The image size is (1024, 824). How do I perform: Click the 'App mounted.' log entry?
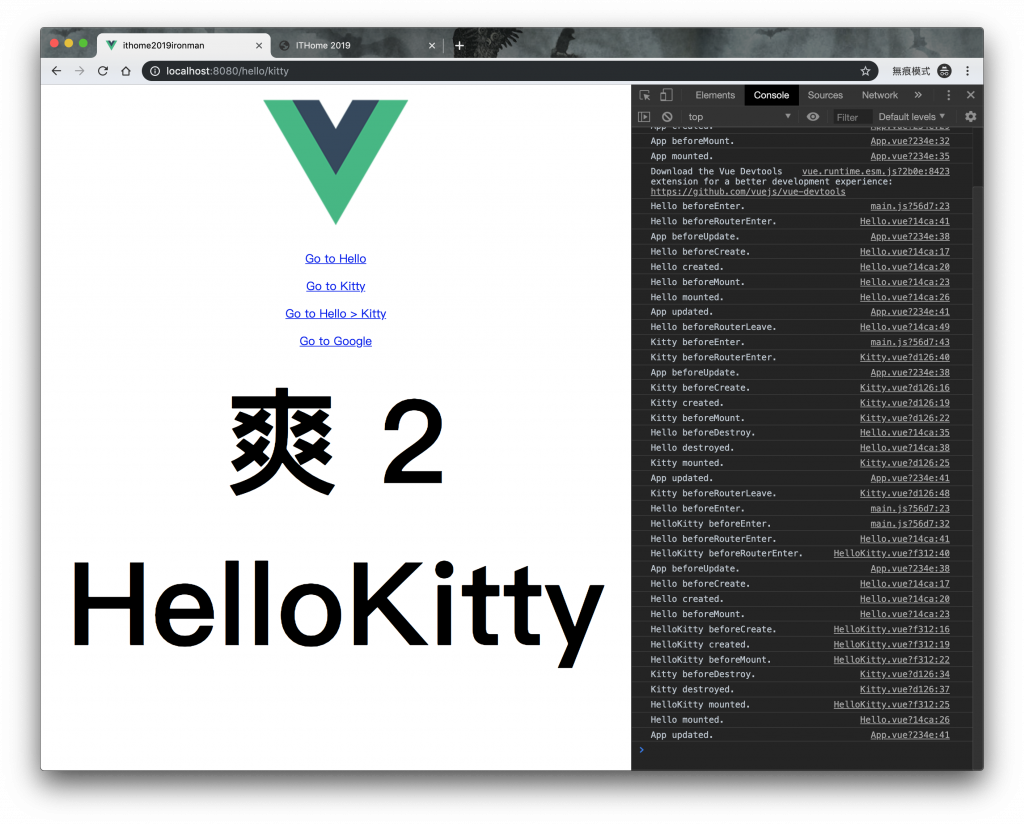[x=682, y=156]
